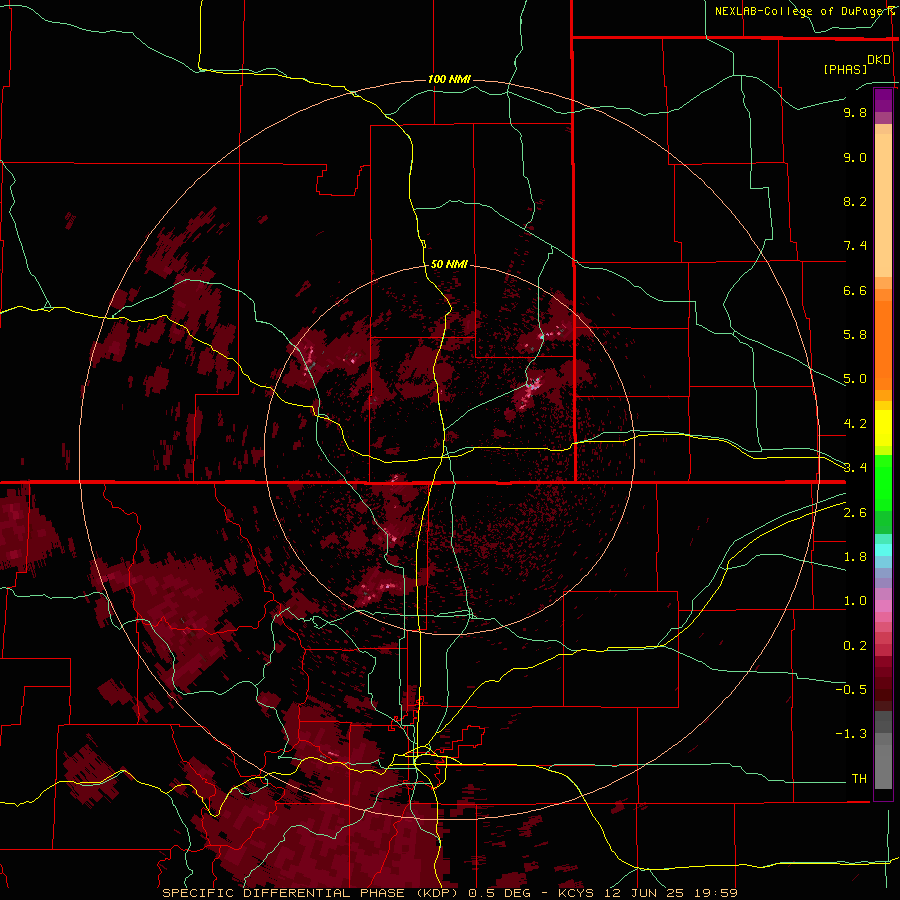Pick the yellow segment of the color bar
This screenshot has width=900, height=900.
coord(883,428)
